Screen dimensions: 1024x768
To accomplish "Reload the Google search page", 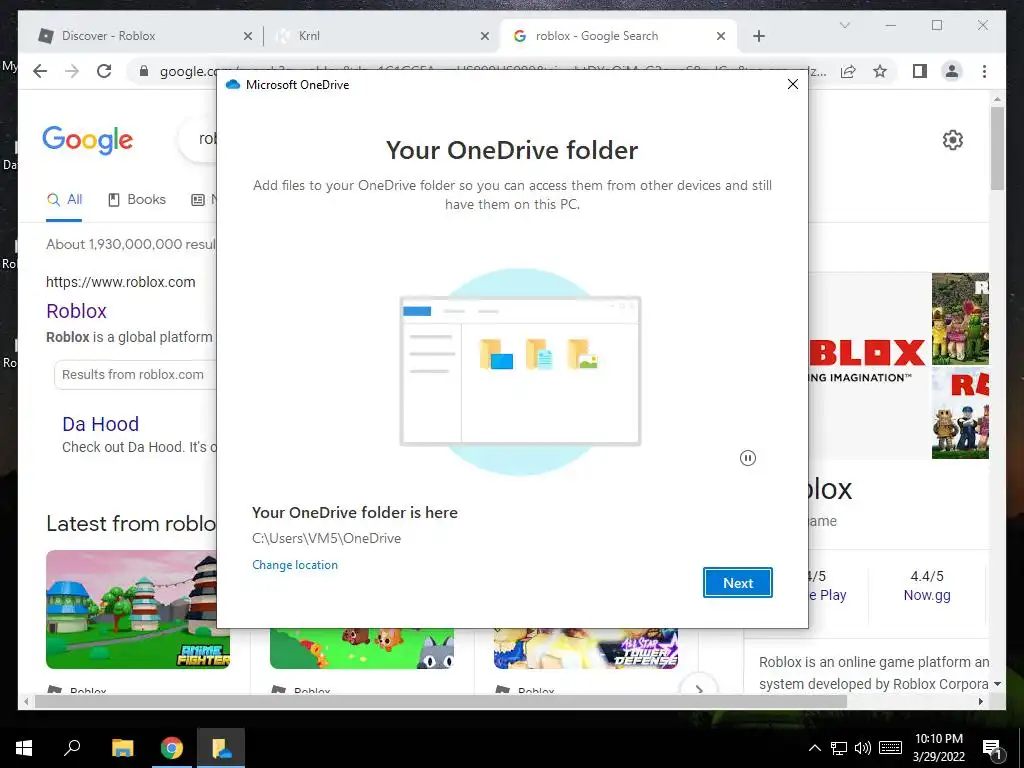I will tap(104, 71).
